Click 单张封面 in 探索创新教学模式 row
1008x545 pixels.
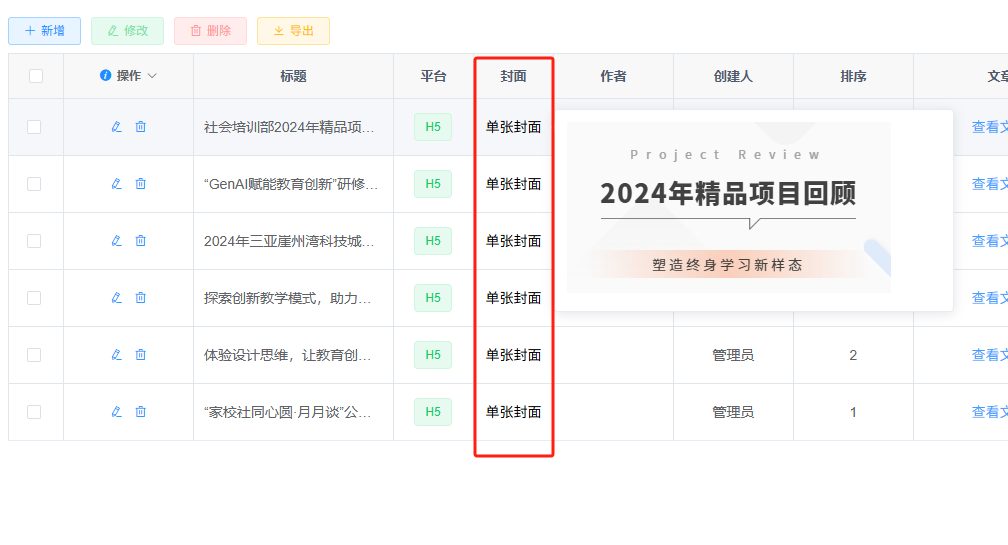pos(513,298)
